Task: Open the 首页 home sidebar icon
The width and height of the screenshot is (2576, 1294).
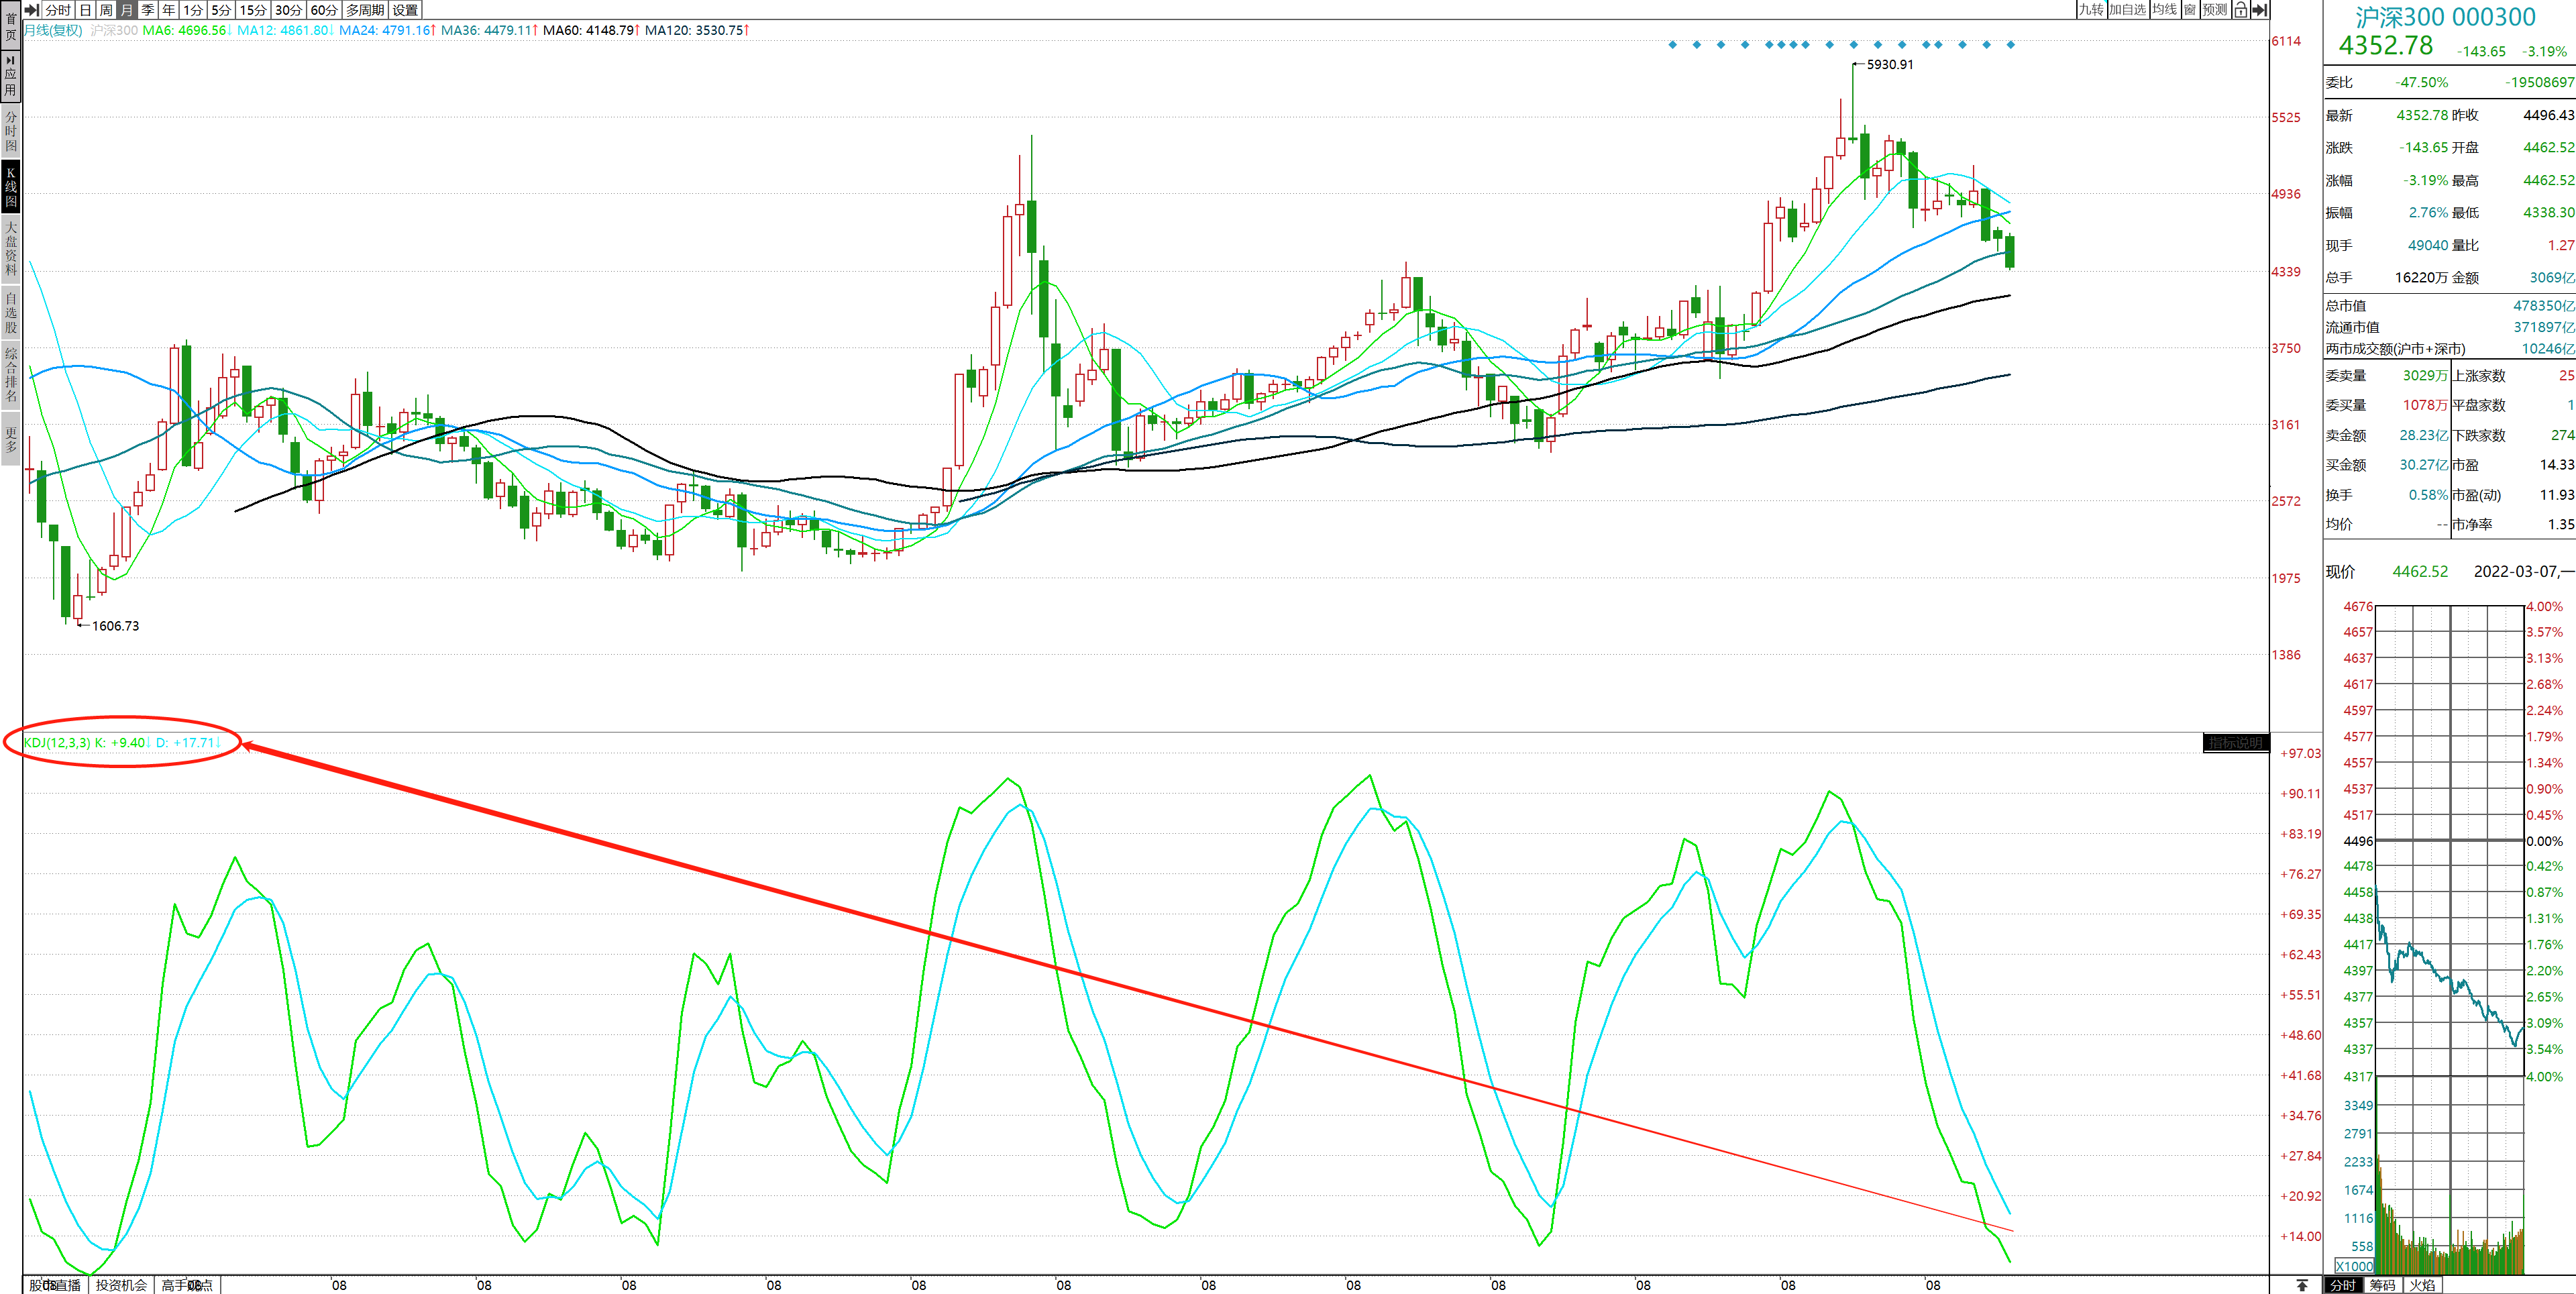Action: (11, 26)
